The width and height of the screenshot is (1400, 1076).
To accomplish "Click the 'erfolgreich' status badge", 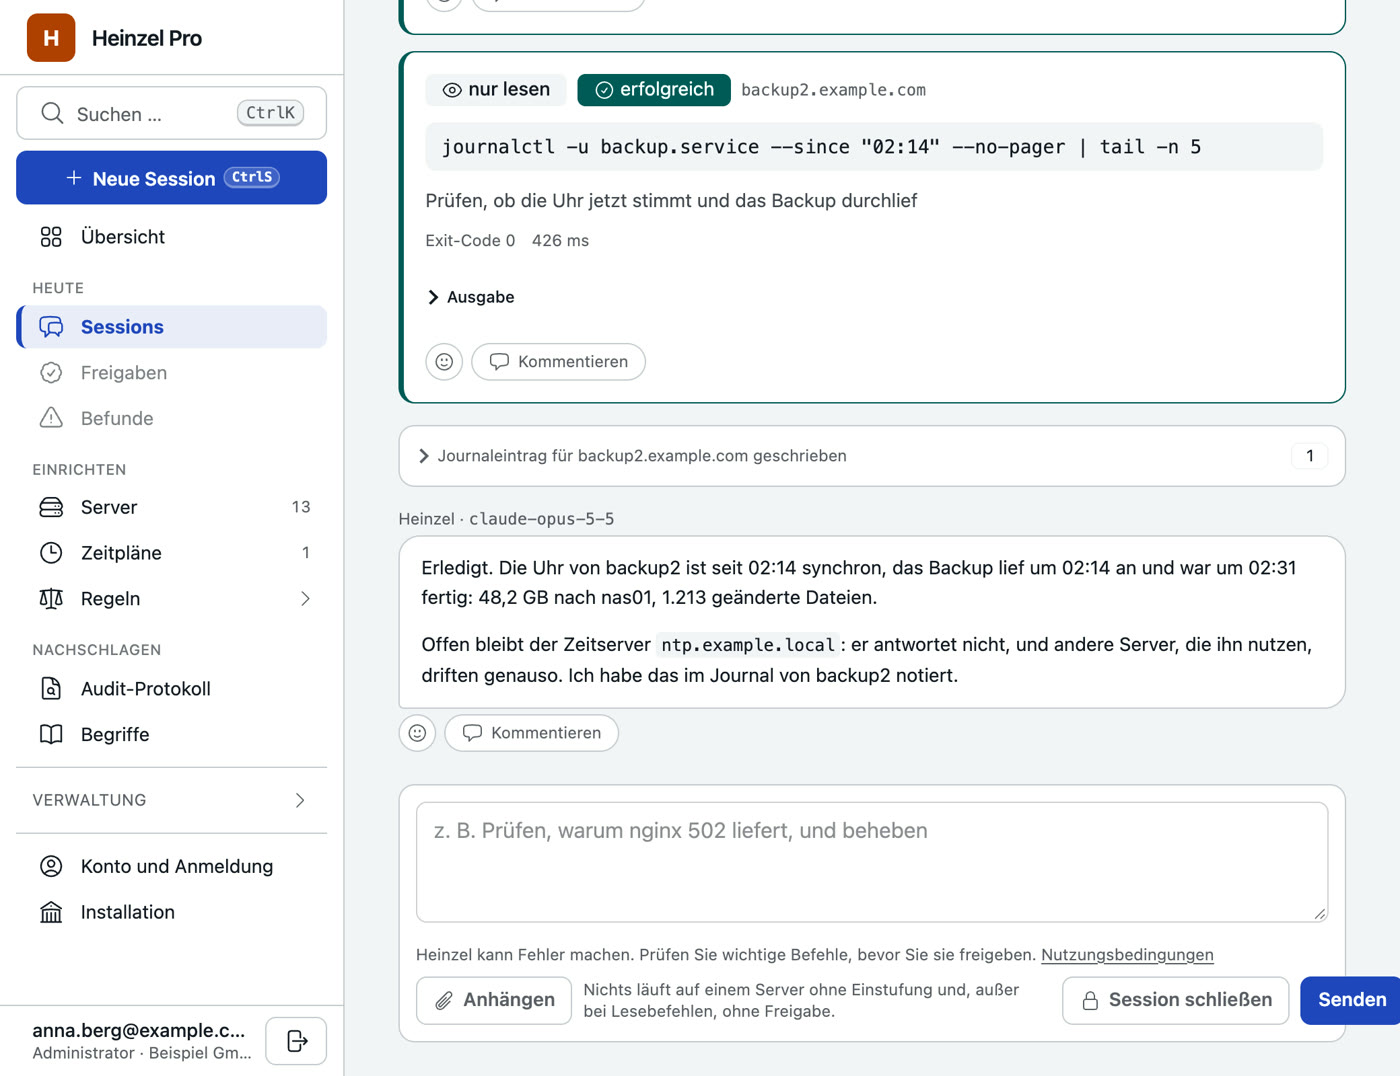I will pyautogui.click(x=654, y=90).
